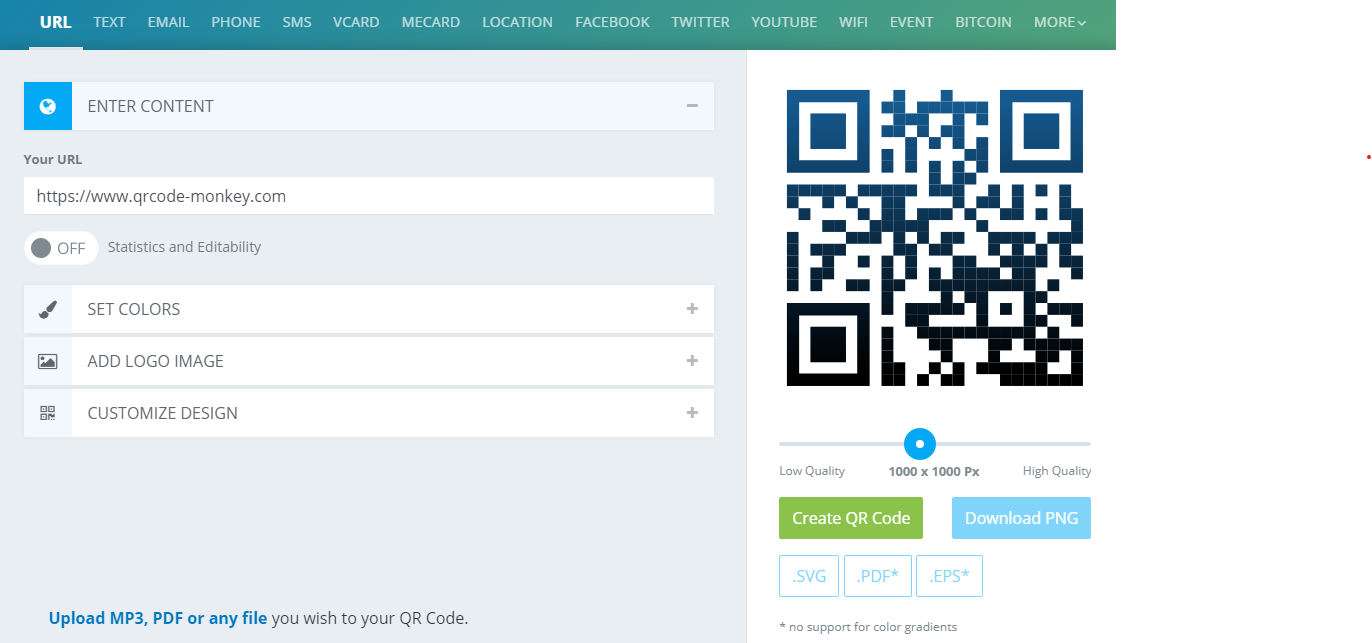Image resolution: width=1372 pixels, height=643 pixels.
Task: Open the EMAIL tab
Action: [x=168, y=22]
